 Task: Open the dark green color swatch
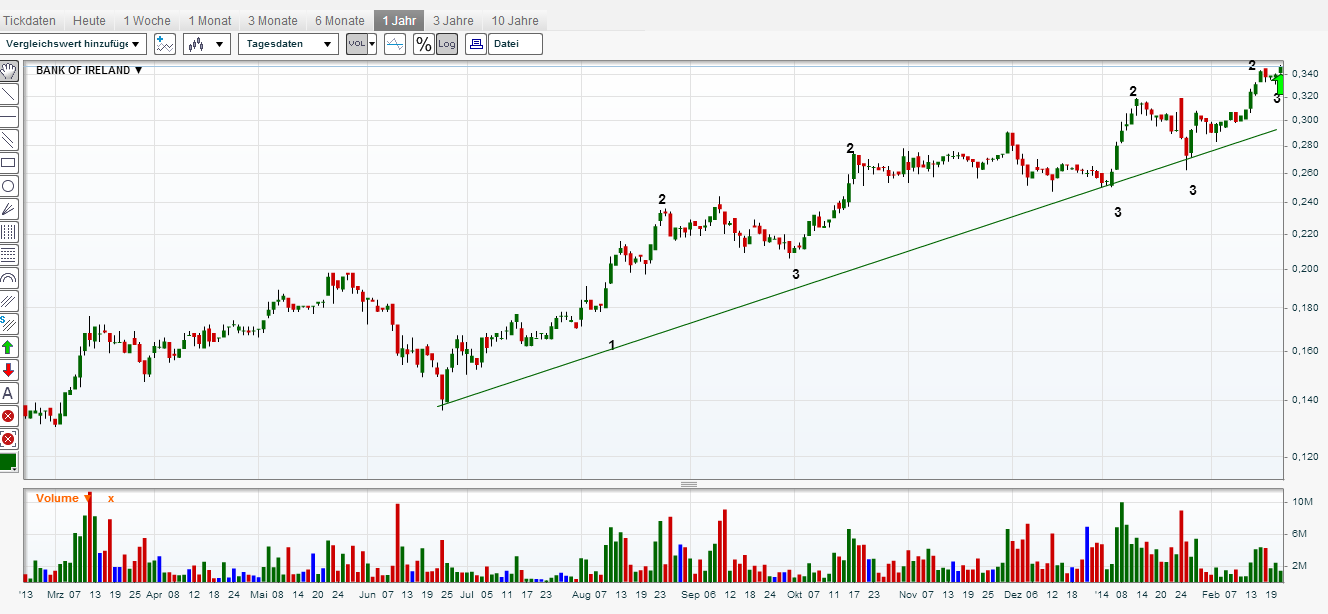pos(8,462)
